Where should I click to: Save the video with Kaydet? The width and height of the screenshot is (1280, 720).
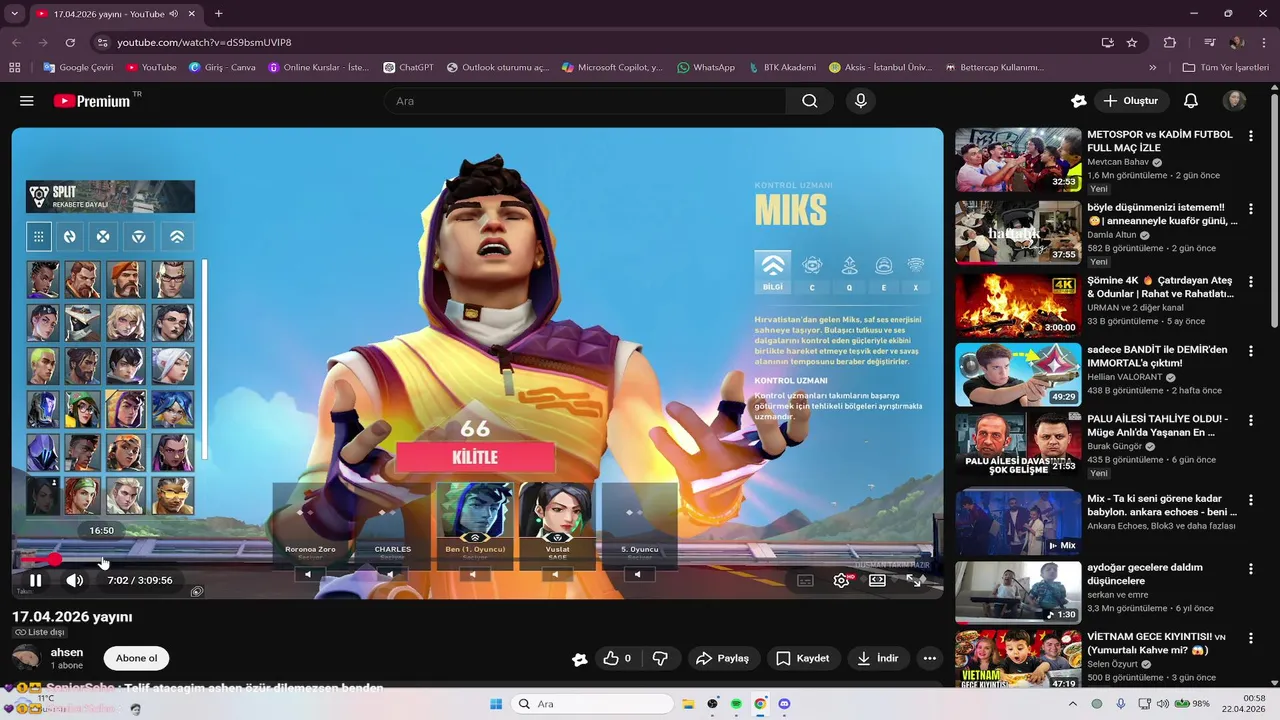[803, 658]
